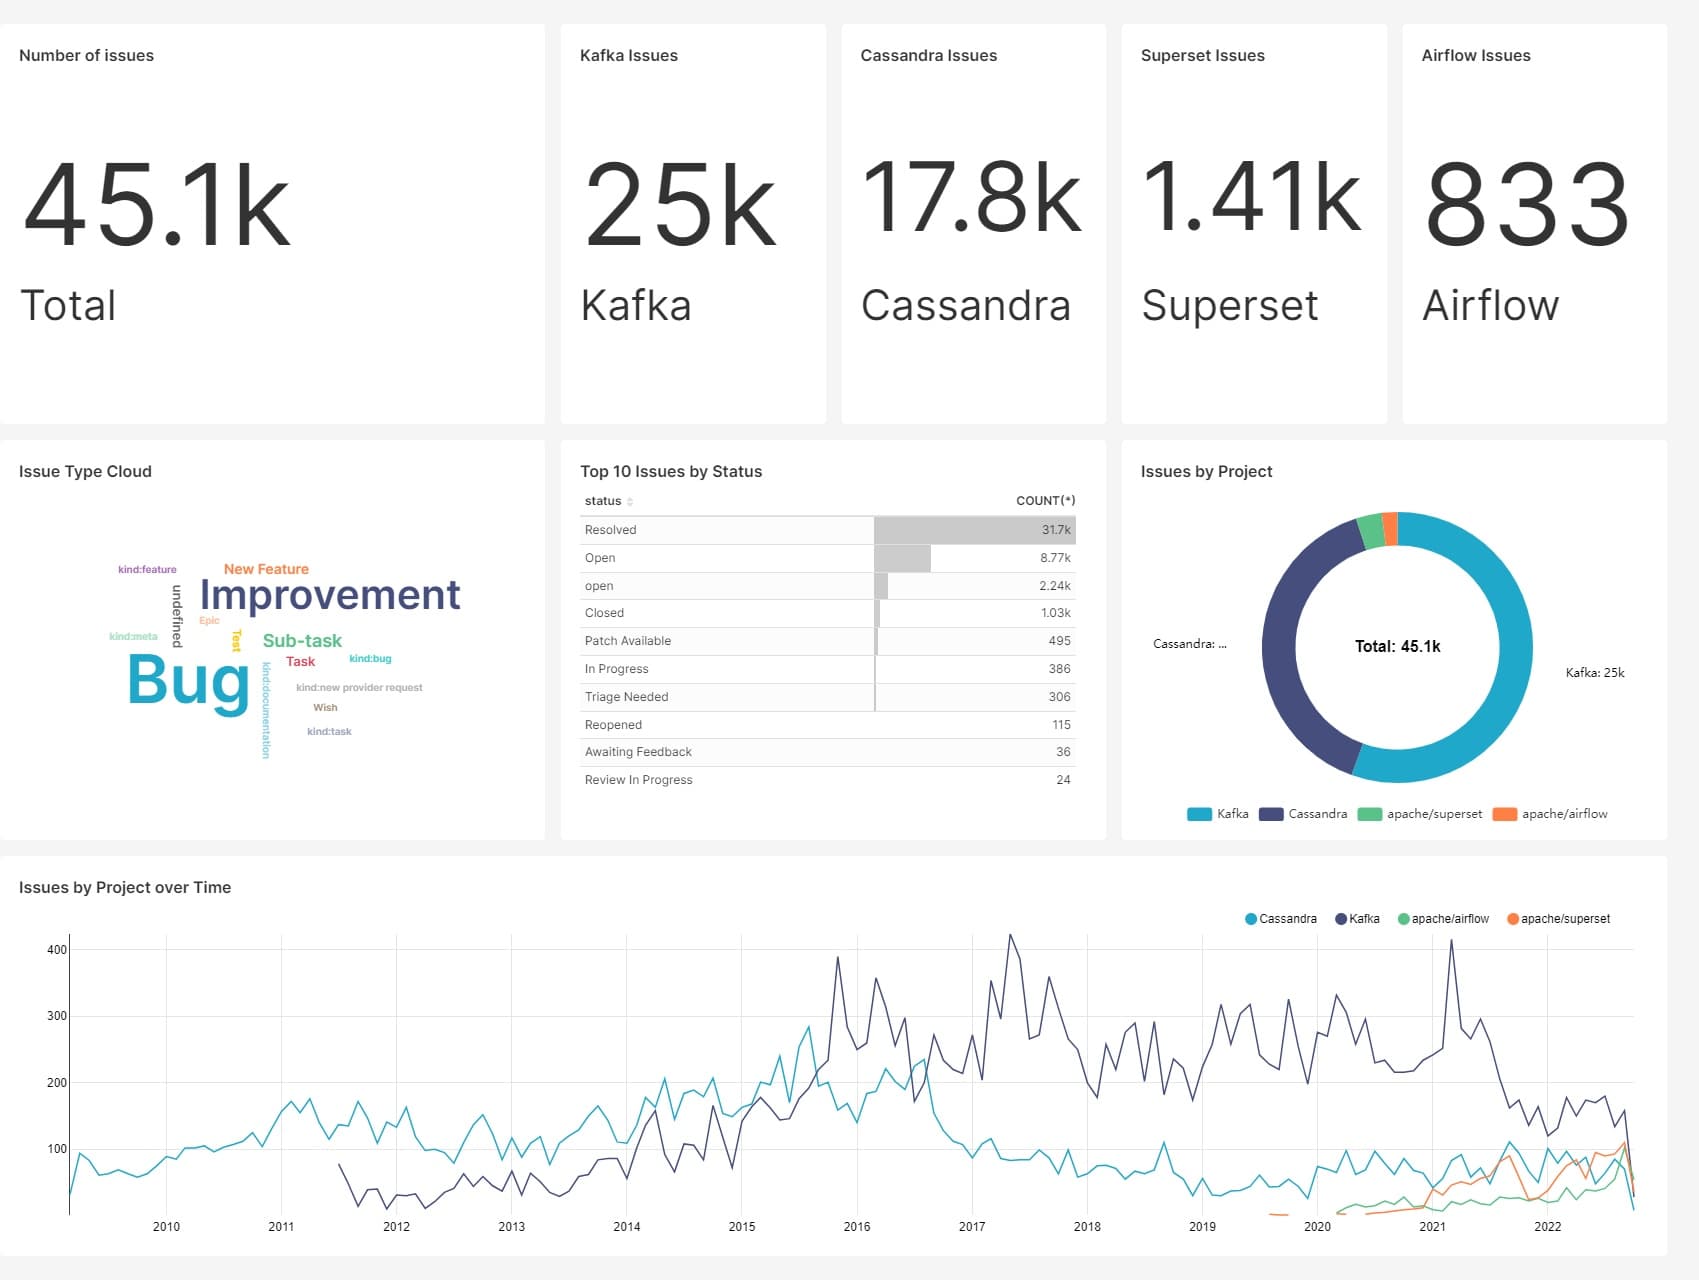The height and width of the screenshot is (1280, 1699).
Task: Select the Closed status row
Action: pos(828,613)
